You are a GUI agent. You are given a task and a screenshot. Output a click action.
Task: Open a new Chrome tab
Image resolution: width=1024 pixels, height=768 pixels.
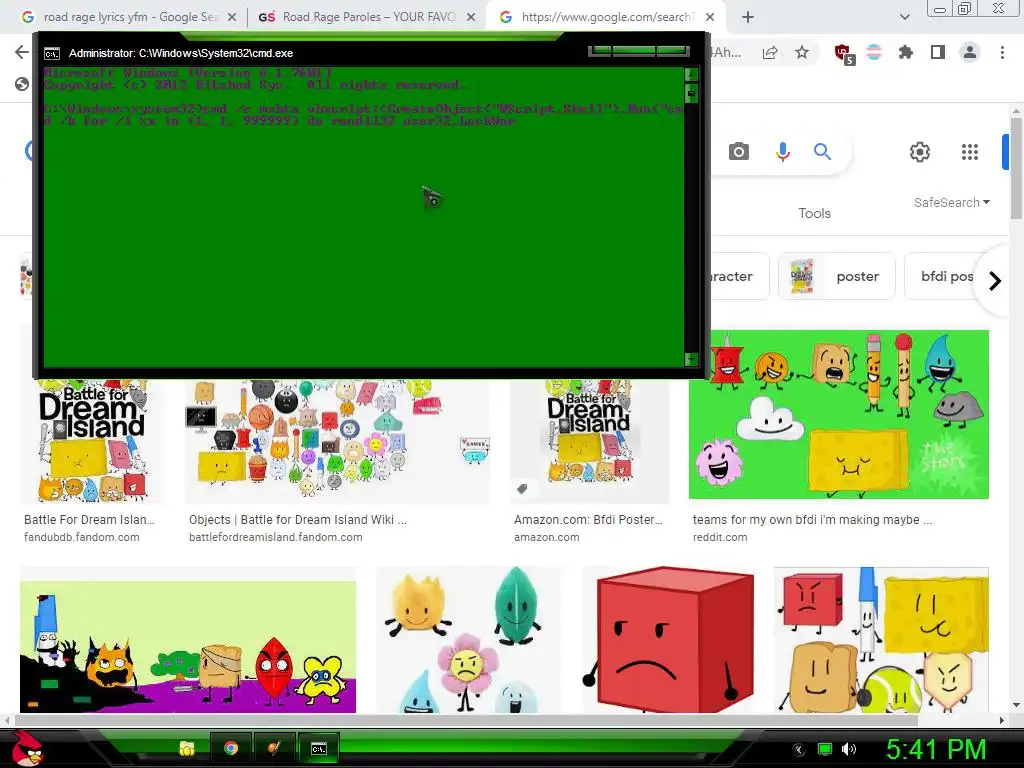tap(748, 18)
